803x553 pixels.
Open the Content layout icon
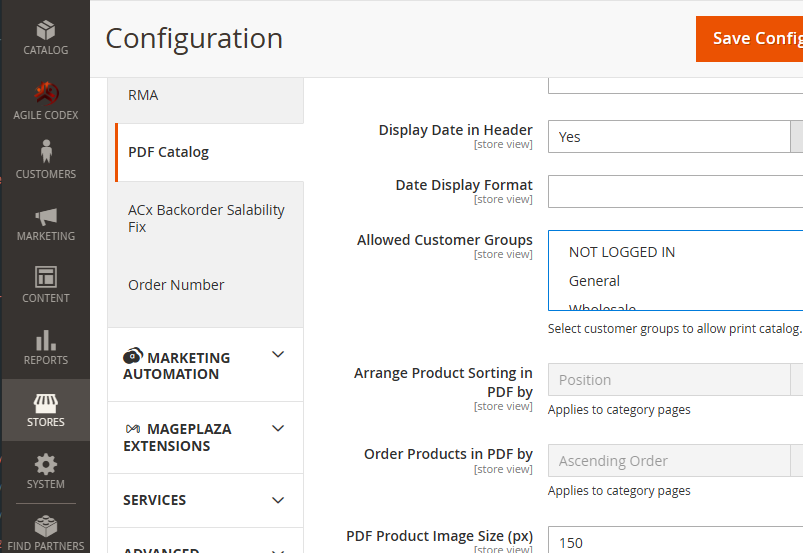46,277
